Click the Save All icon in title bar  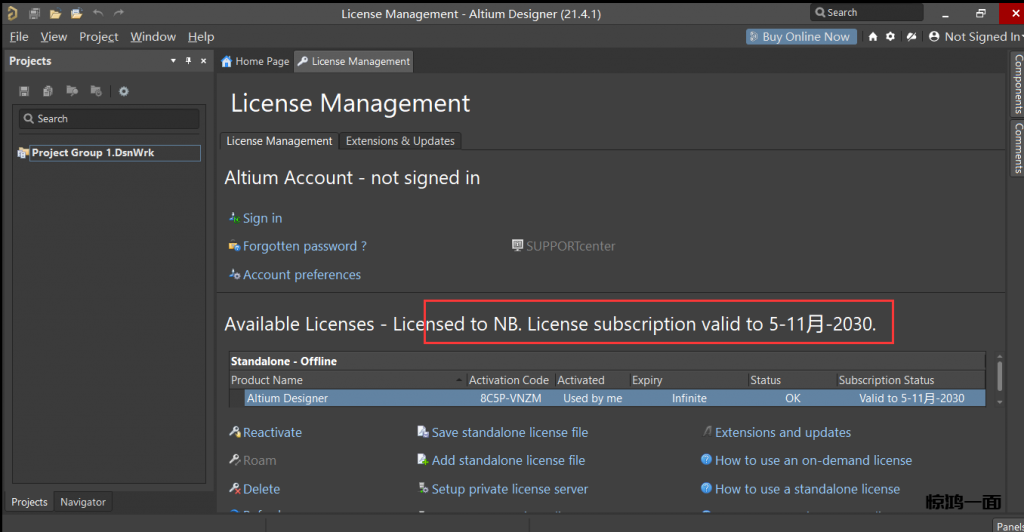coord(35,13)
